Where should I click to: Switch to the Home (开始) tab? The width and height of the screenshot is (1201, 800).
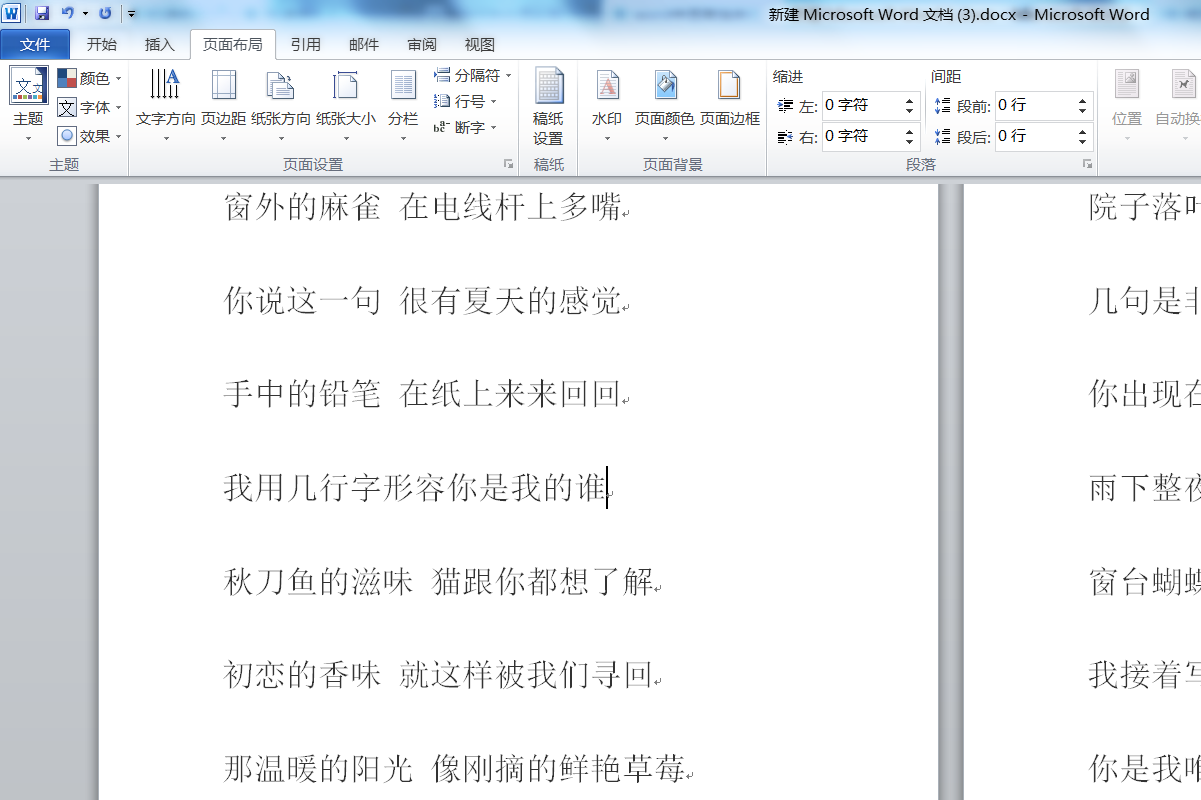101,45
